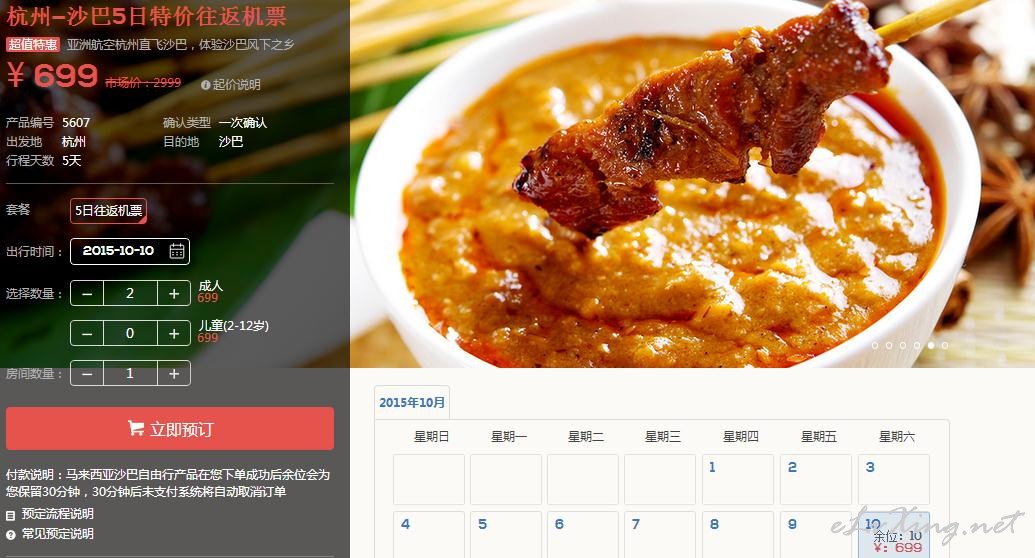Open the 常见预定说明 help link
Viewport: 1035px width, 558px height.
[57, 534]
